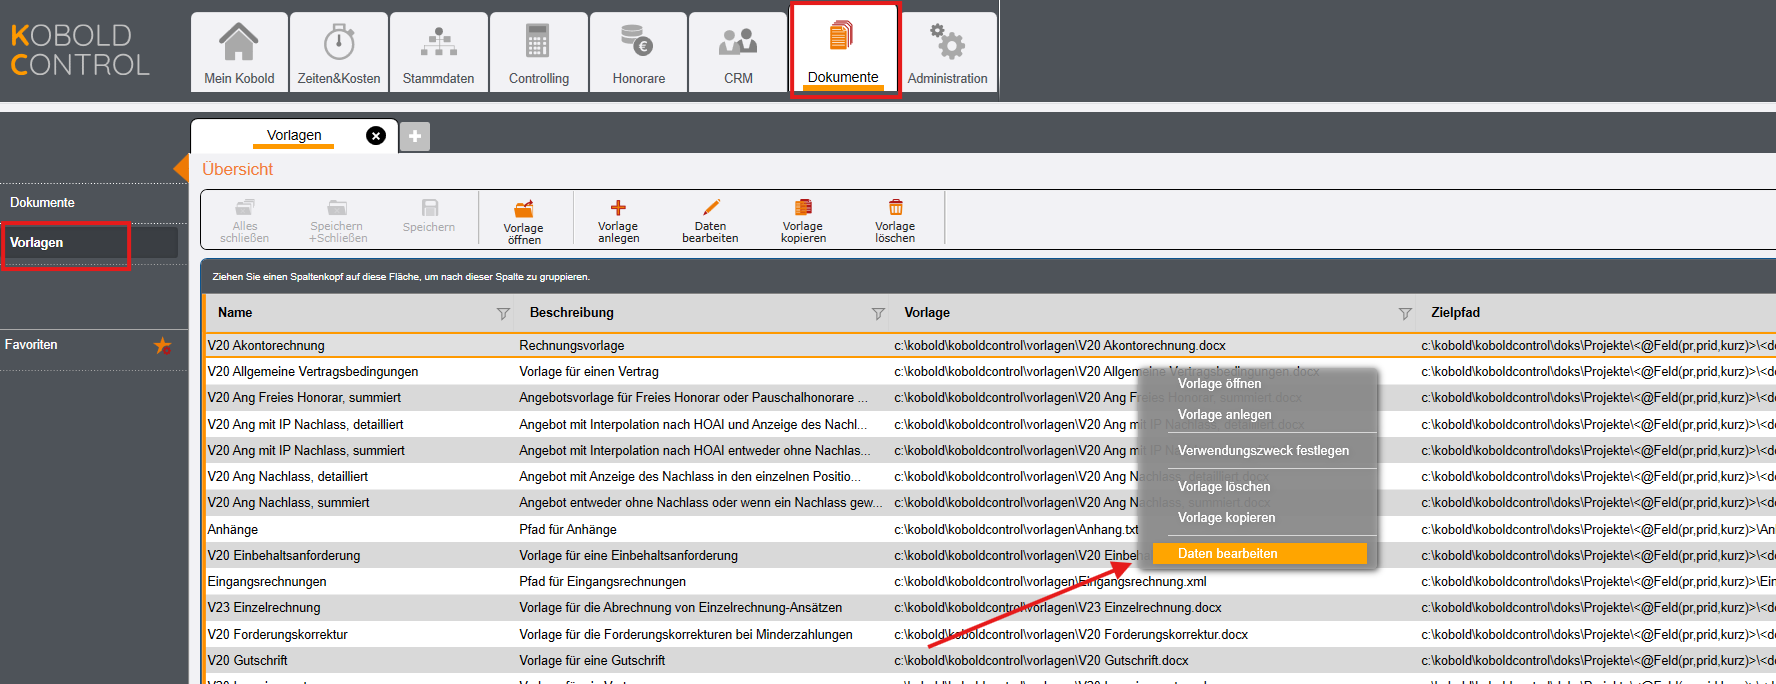The height and width of the screenshot is (684, 1776).
Task: Add a new tab with plus button
Action: coord(415,136)
